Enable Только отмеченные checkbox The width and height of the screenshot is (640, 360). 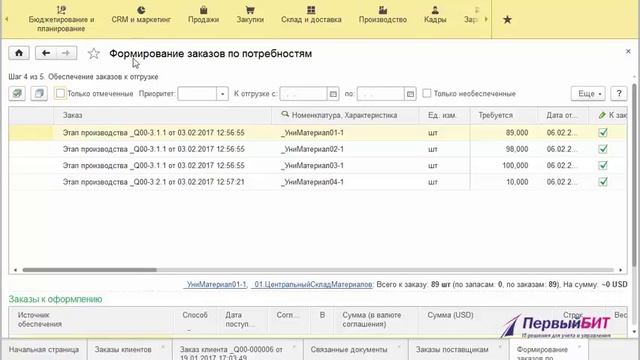tap(60, 93)
